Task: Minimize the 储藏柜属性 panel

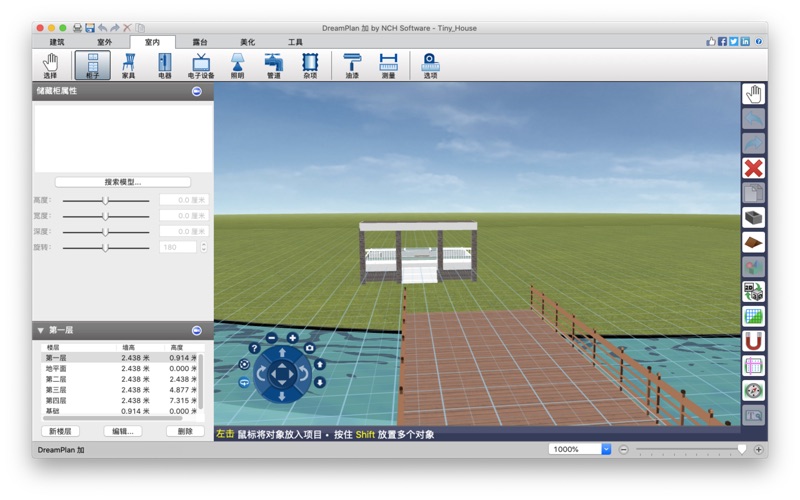Action: click(x=196, y=91)
